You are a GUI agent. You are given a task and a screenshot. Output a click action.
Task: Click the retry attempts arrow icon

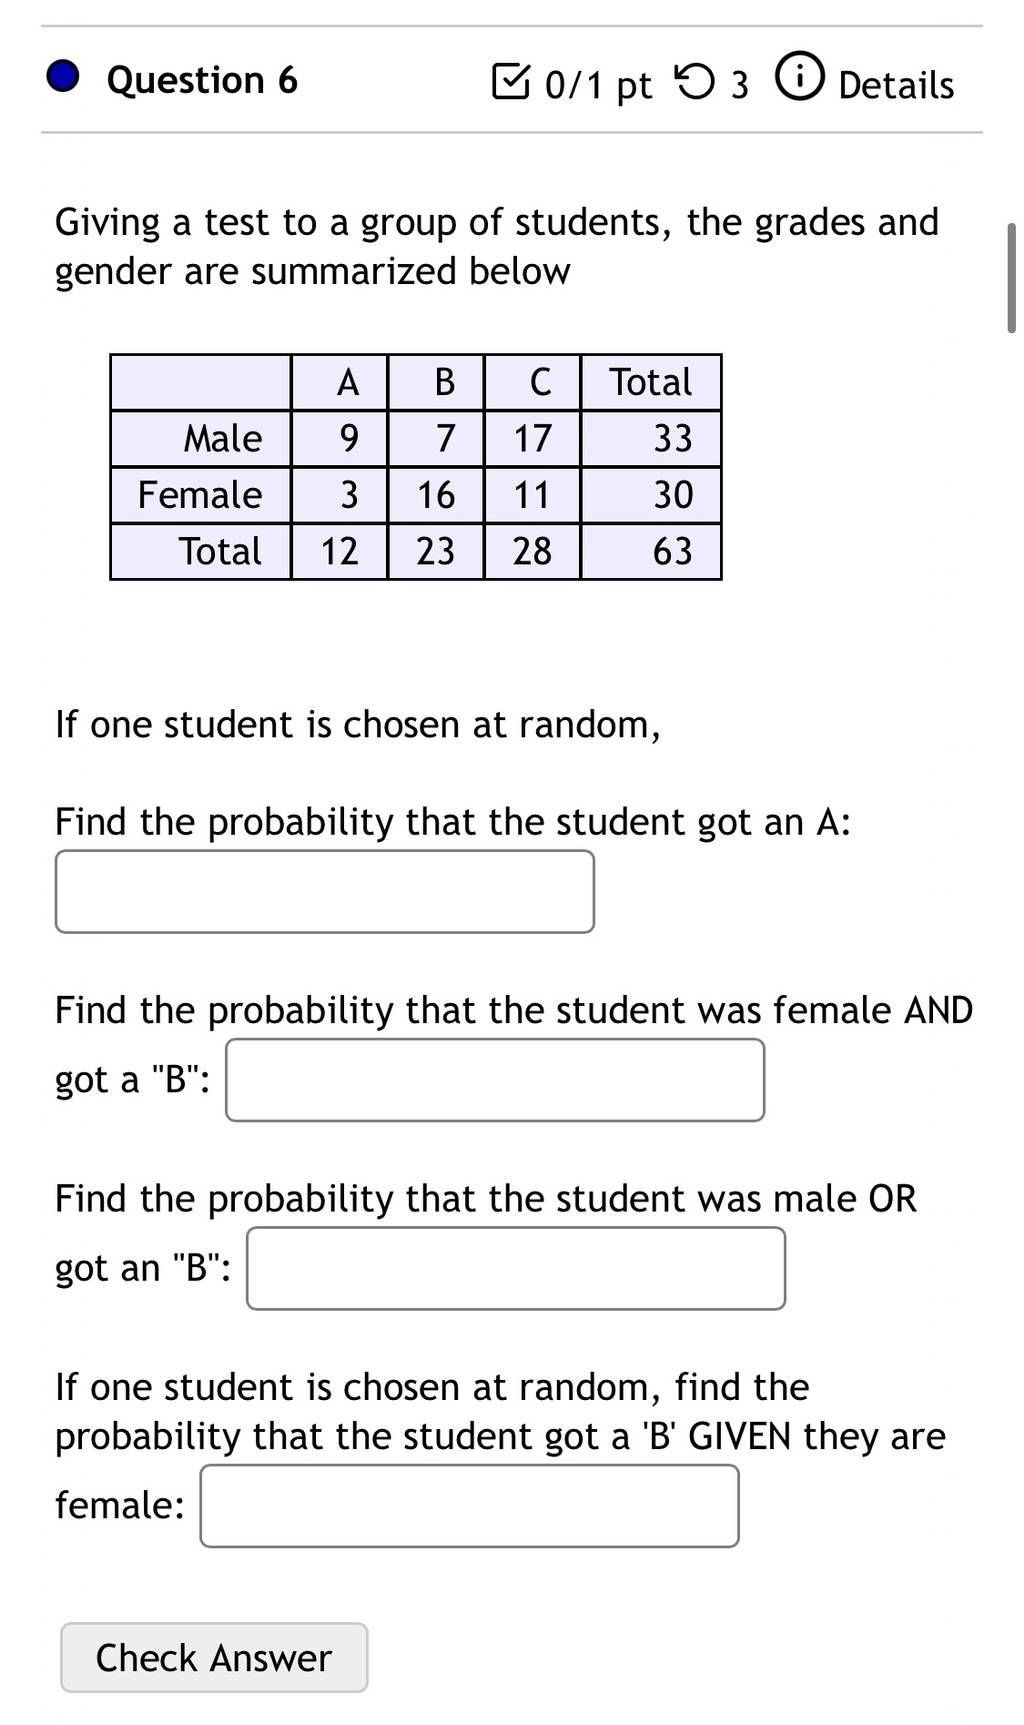tap(696, 83)
